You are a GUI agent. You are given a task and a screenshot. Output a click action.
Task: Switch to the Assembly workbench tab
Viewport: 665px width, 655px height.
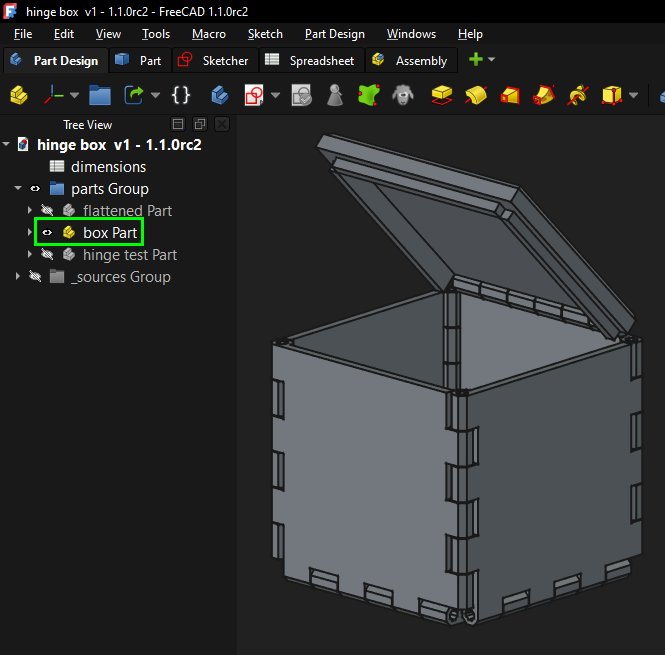pyautogui.click(x=411, y=60)
